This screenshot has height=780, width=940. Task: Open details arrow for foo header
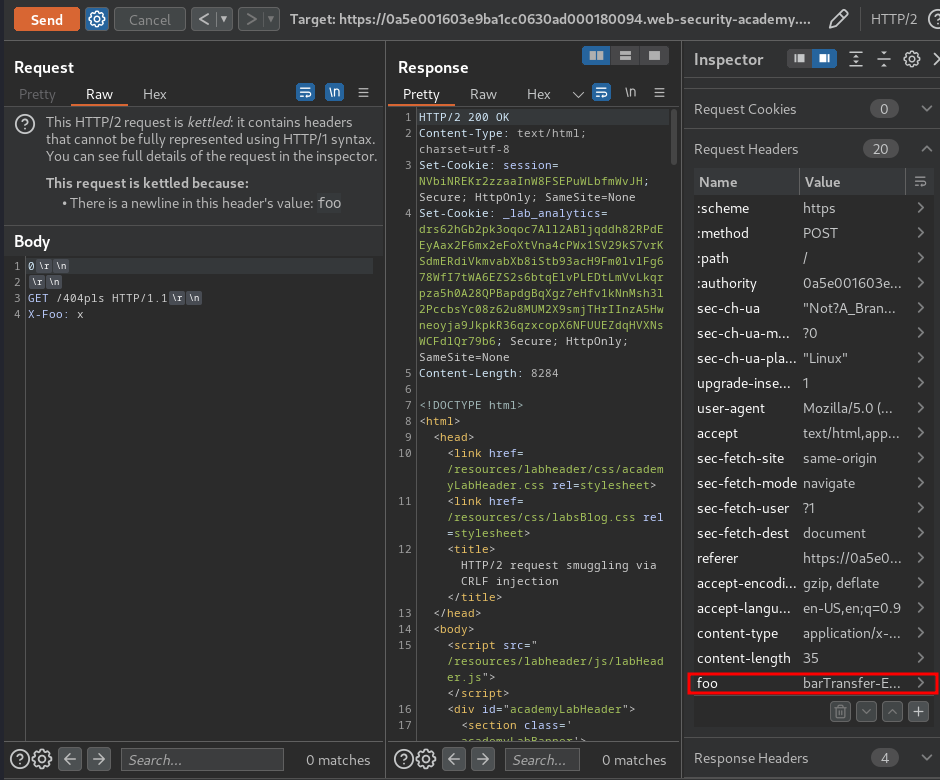(920, 682)
